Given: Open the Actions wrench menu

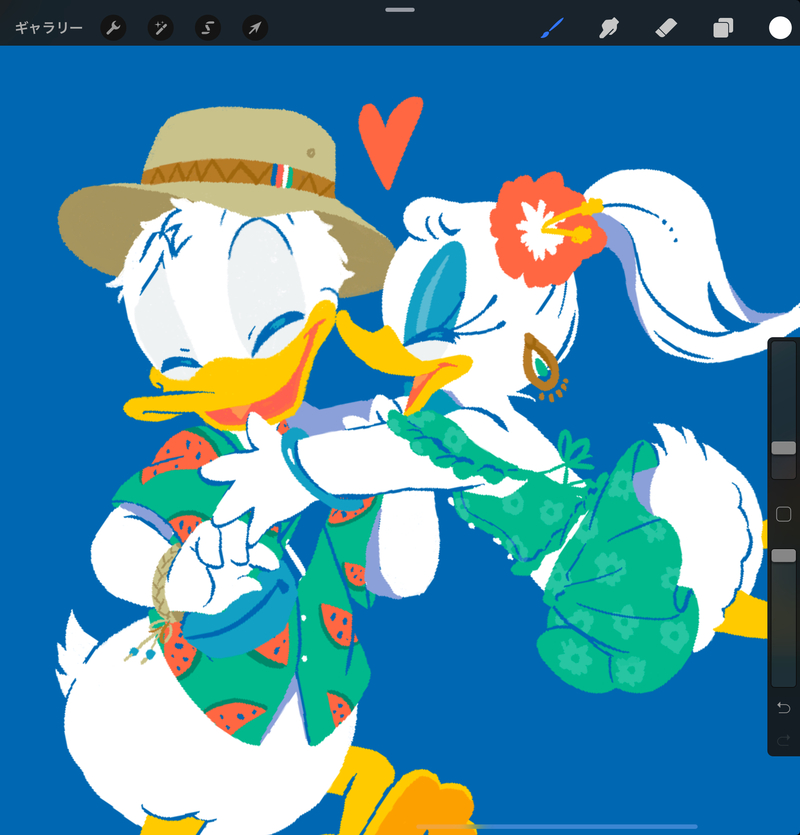Looking at the screenshot, I should [x=113, y=28].
